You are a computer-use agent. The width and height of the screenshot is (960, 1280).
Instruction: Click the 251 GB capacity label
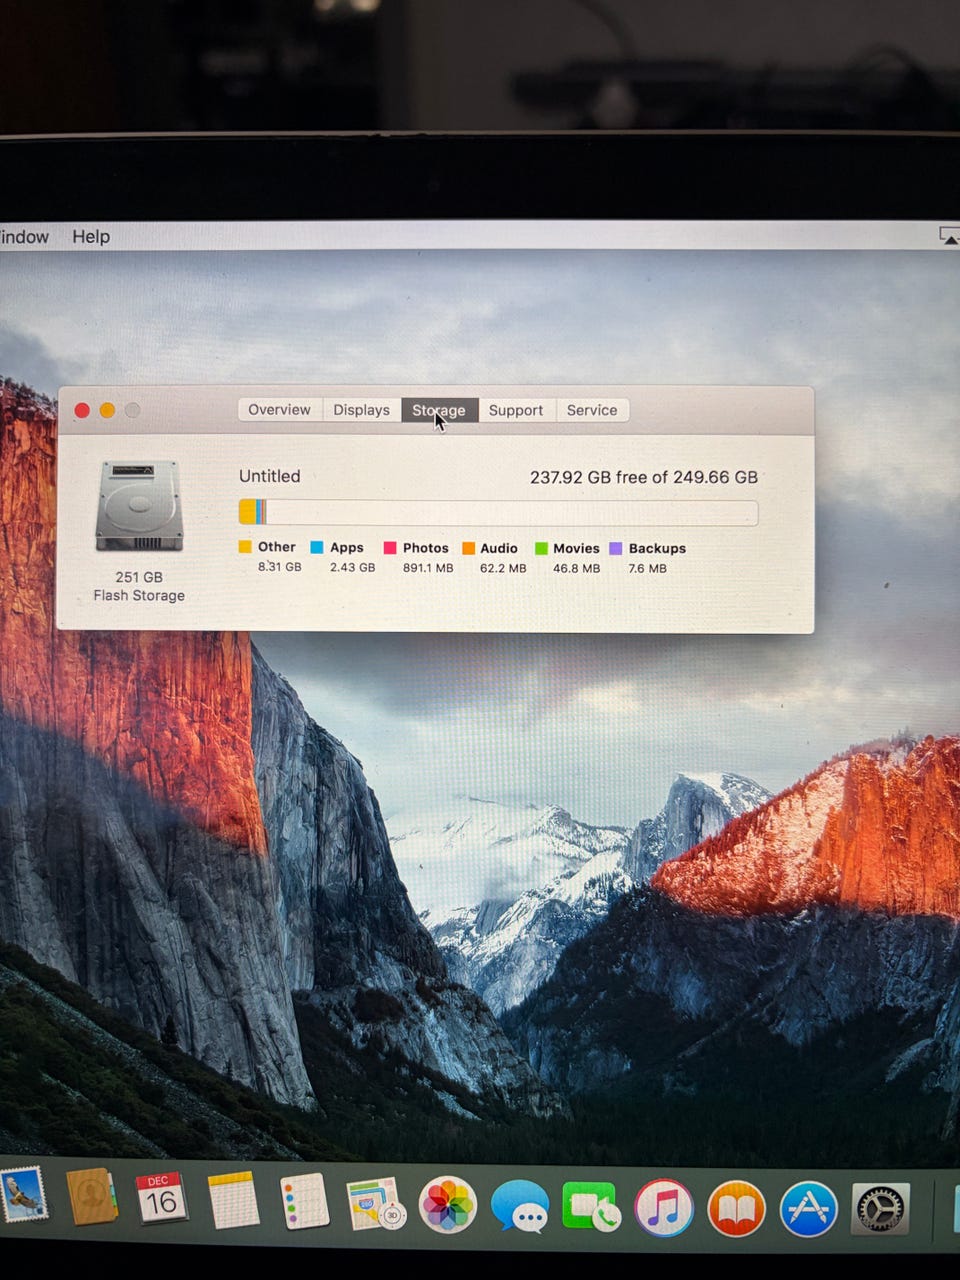(x=139, y=577)
